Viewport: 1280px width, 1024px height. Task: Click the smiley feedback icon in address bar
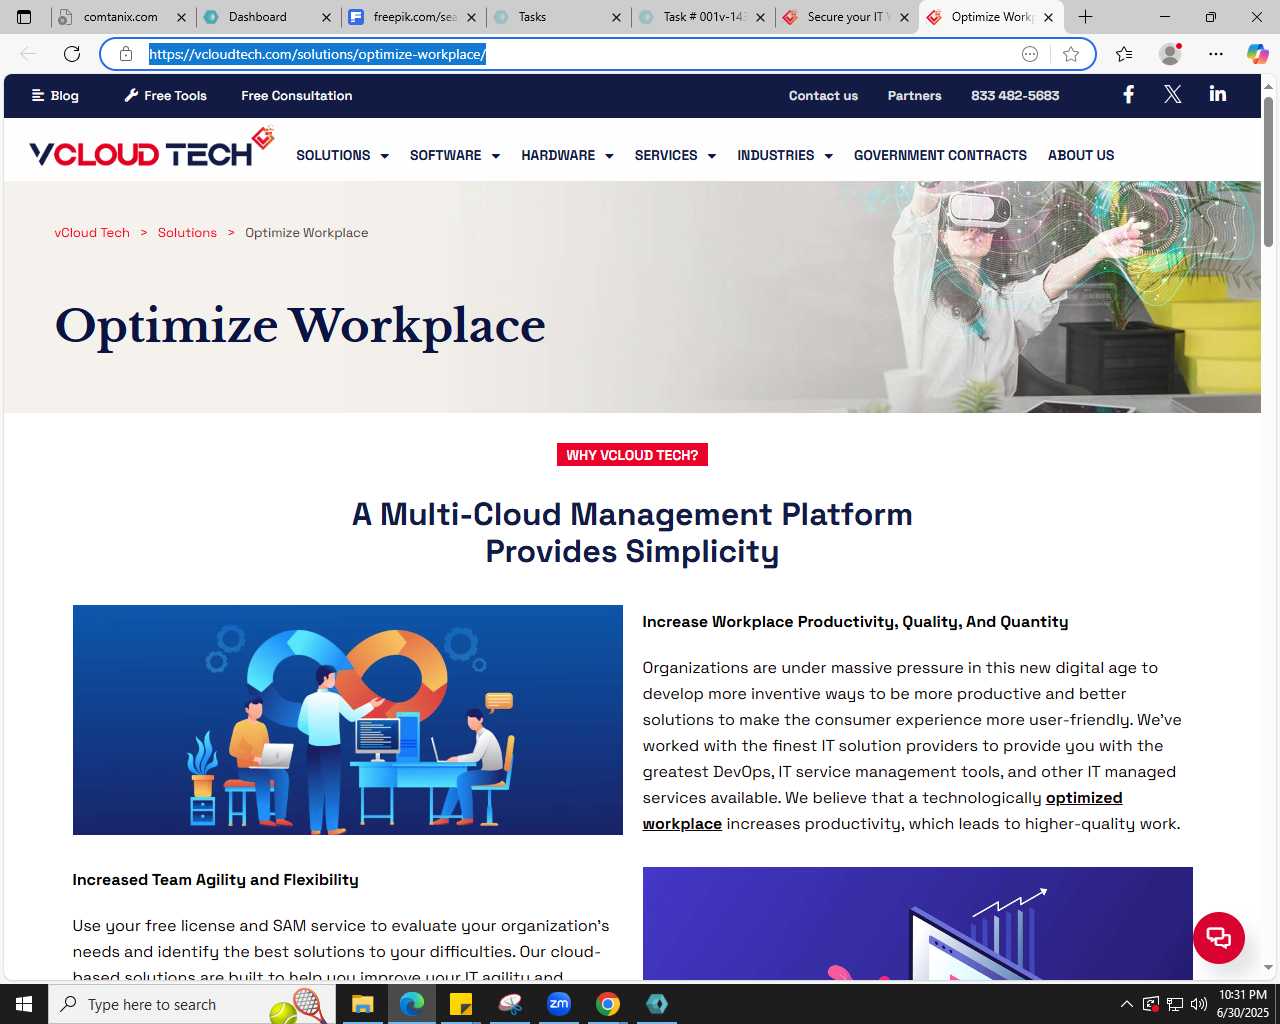click(x=1030, y=54)
